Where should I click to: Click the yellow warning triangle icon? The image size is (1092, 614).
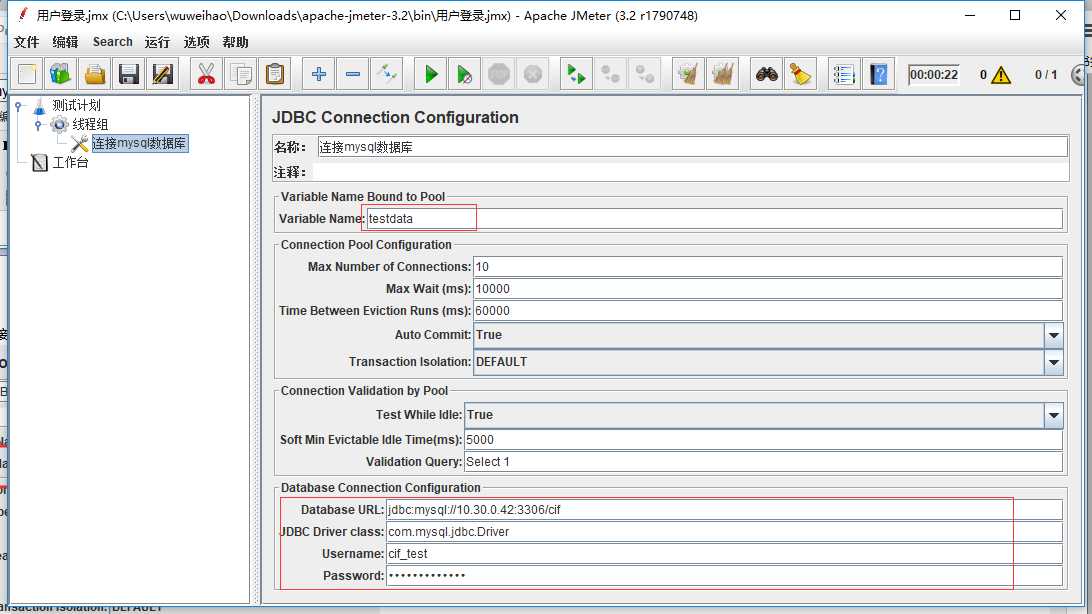(x=1001, y=74)
